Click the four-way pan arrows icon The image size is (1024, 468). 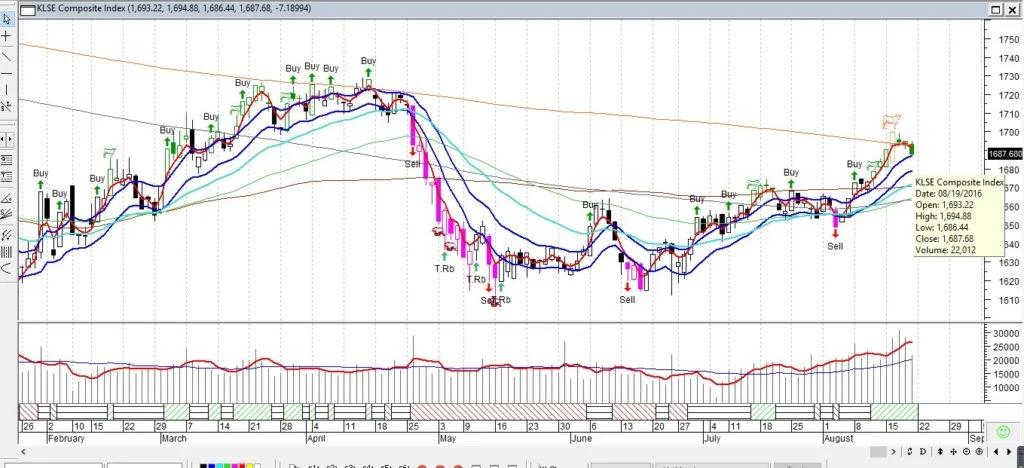(953, 452)
